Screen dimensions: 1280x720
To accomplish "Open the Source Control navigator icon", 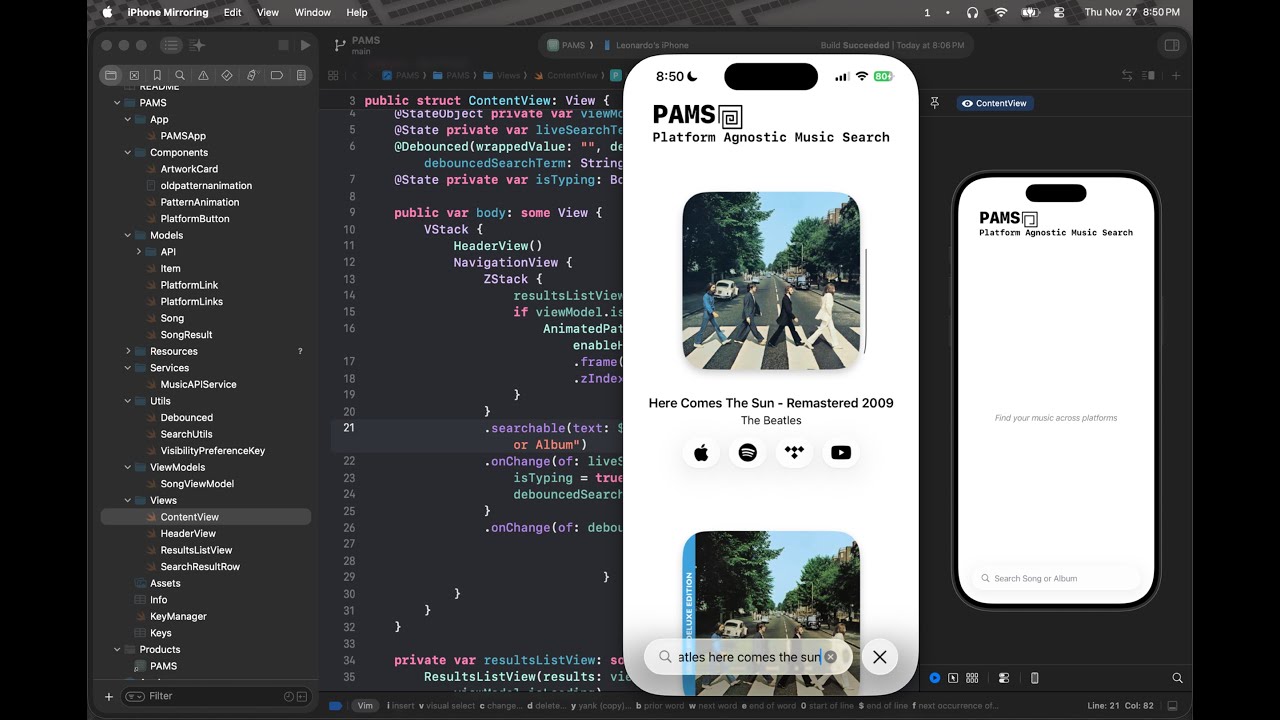I will pyautogui.click(x=134, y=75).
